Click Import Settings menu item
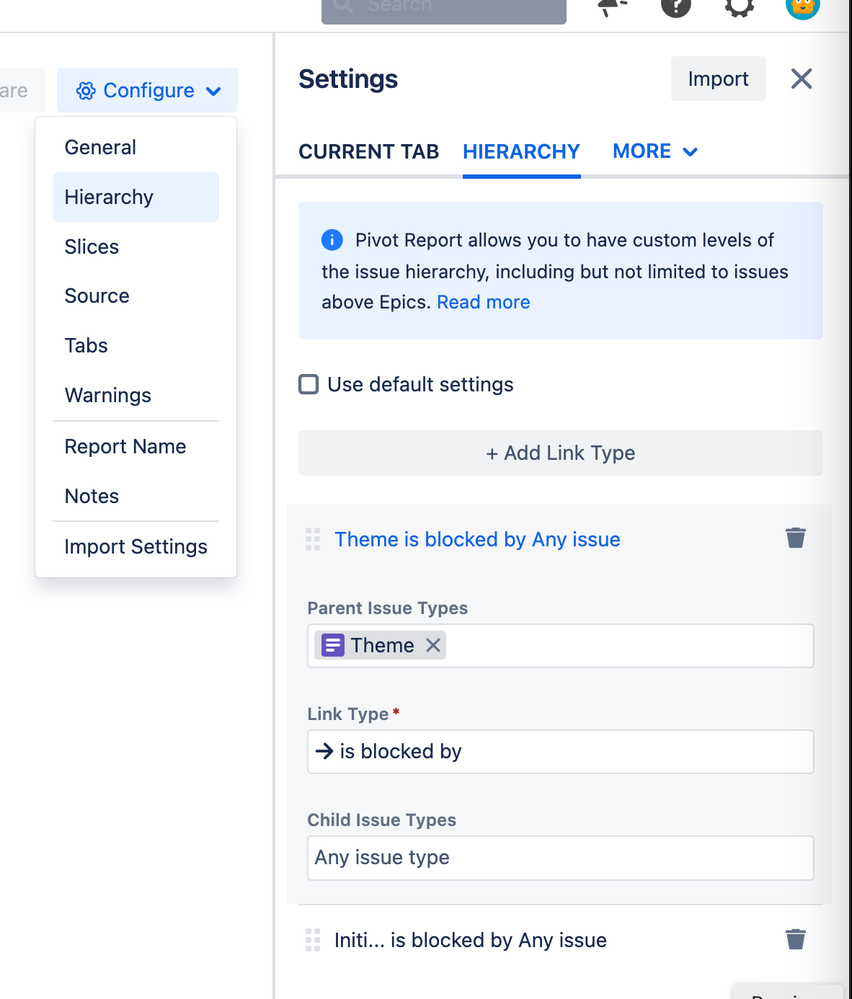Image resolution: width=852 pixels, height=999 pixels. [x=136, y=547]
